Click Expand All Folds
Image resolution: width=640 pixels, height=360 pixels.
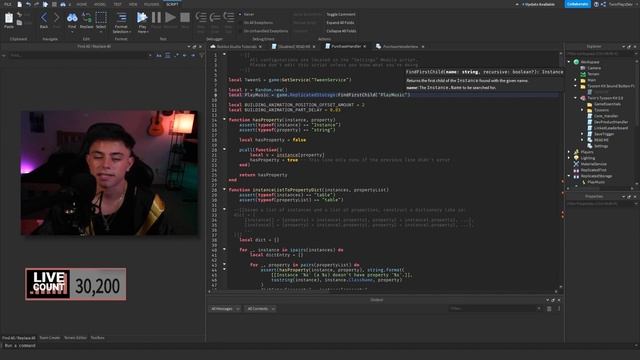click(340, 23)
